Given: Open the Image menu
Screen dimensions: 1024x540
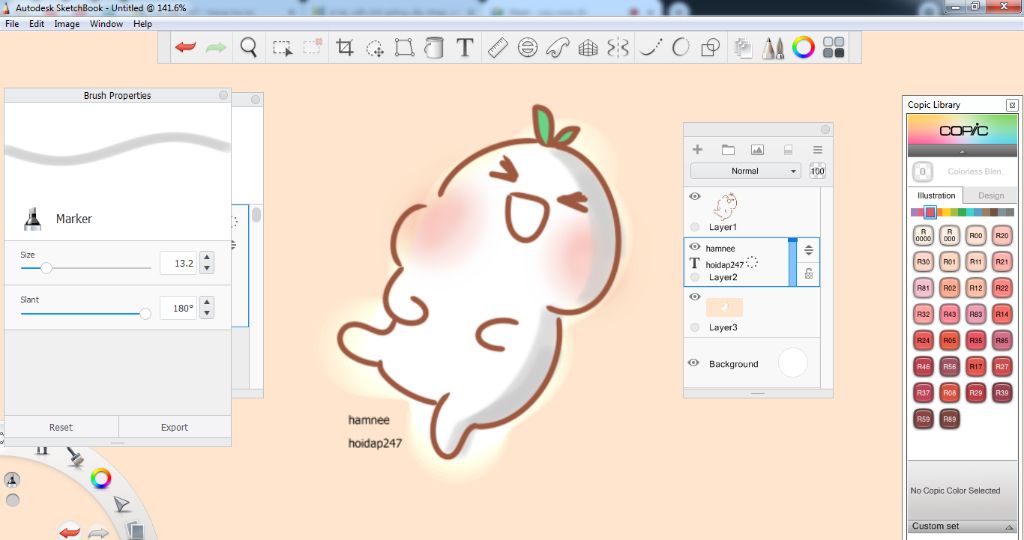Looking at the screenshot, I should pyautogui.click(x=67, y=24).
